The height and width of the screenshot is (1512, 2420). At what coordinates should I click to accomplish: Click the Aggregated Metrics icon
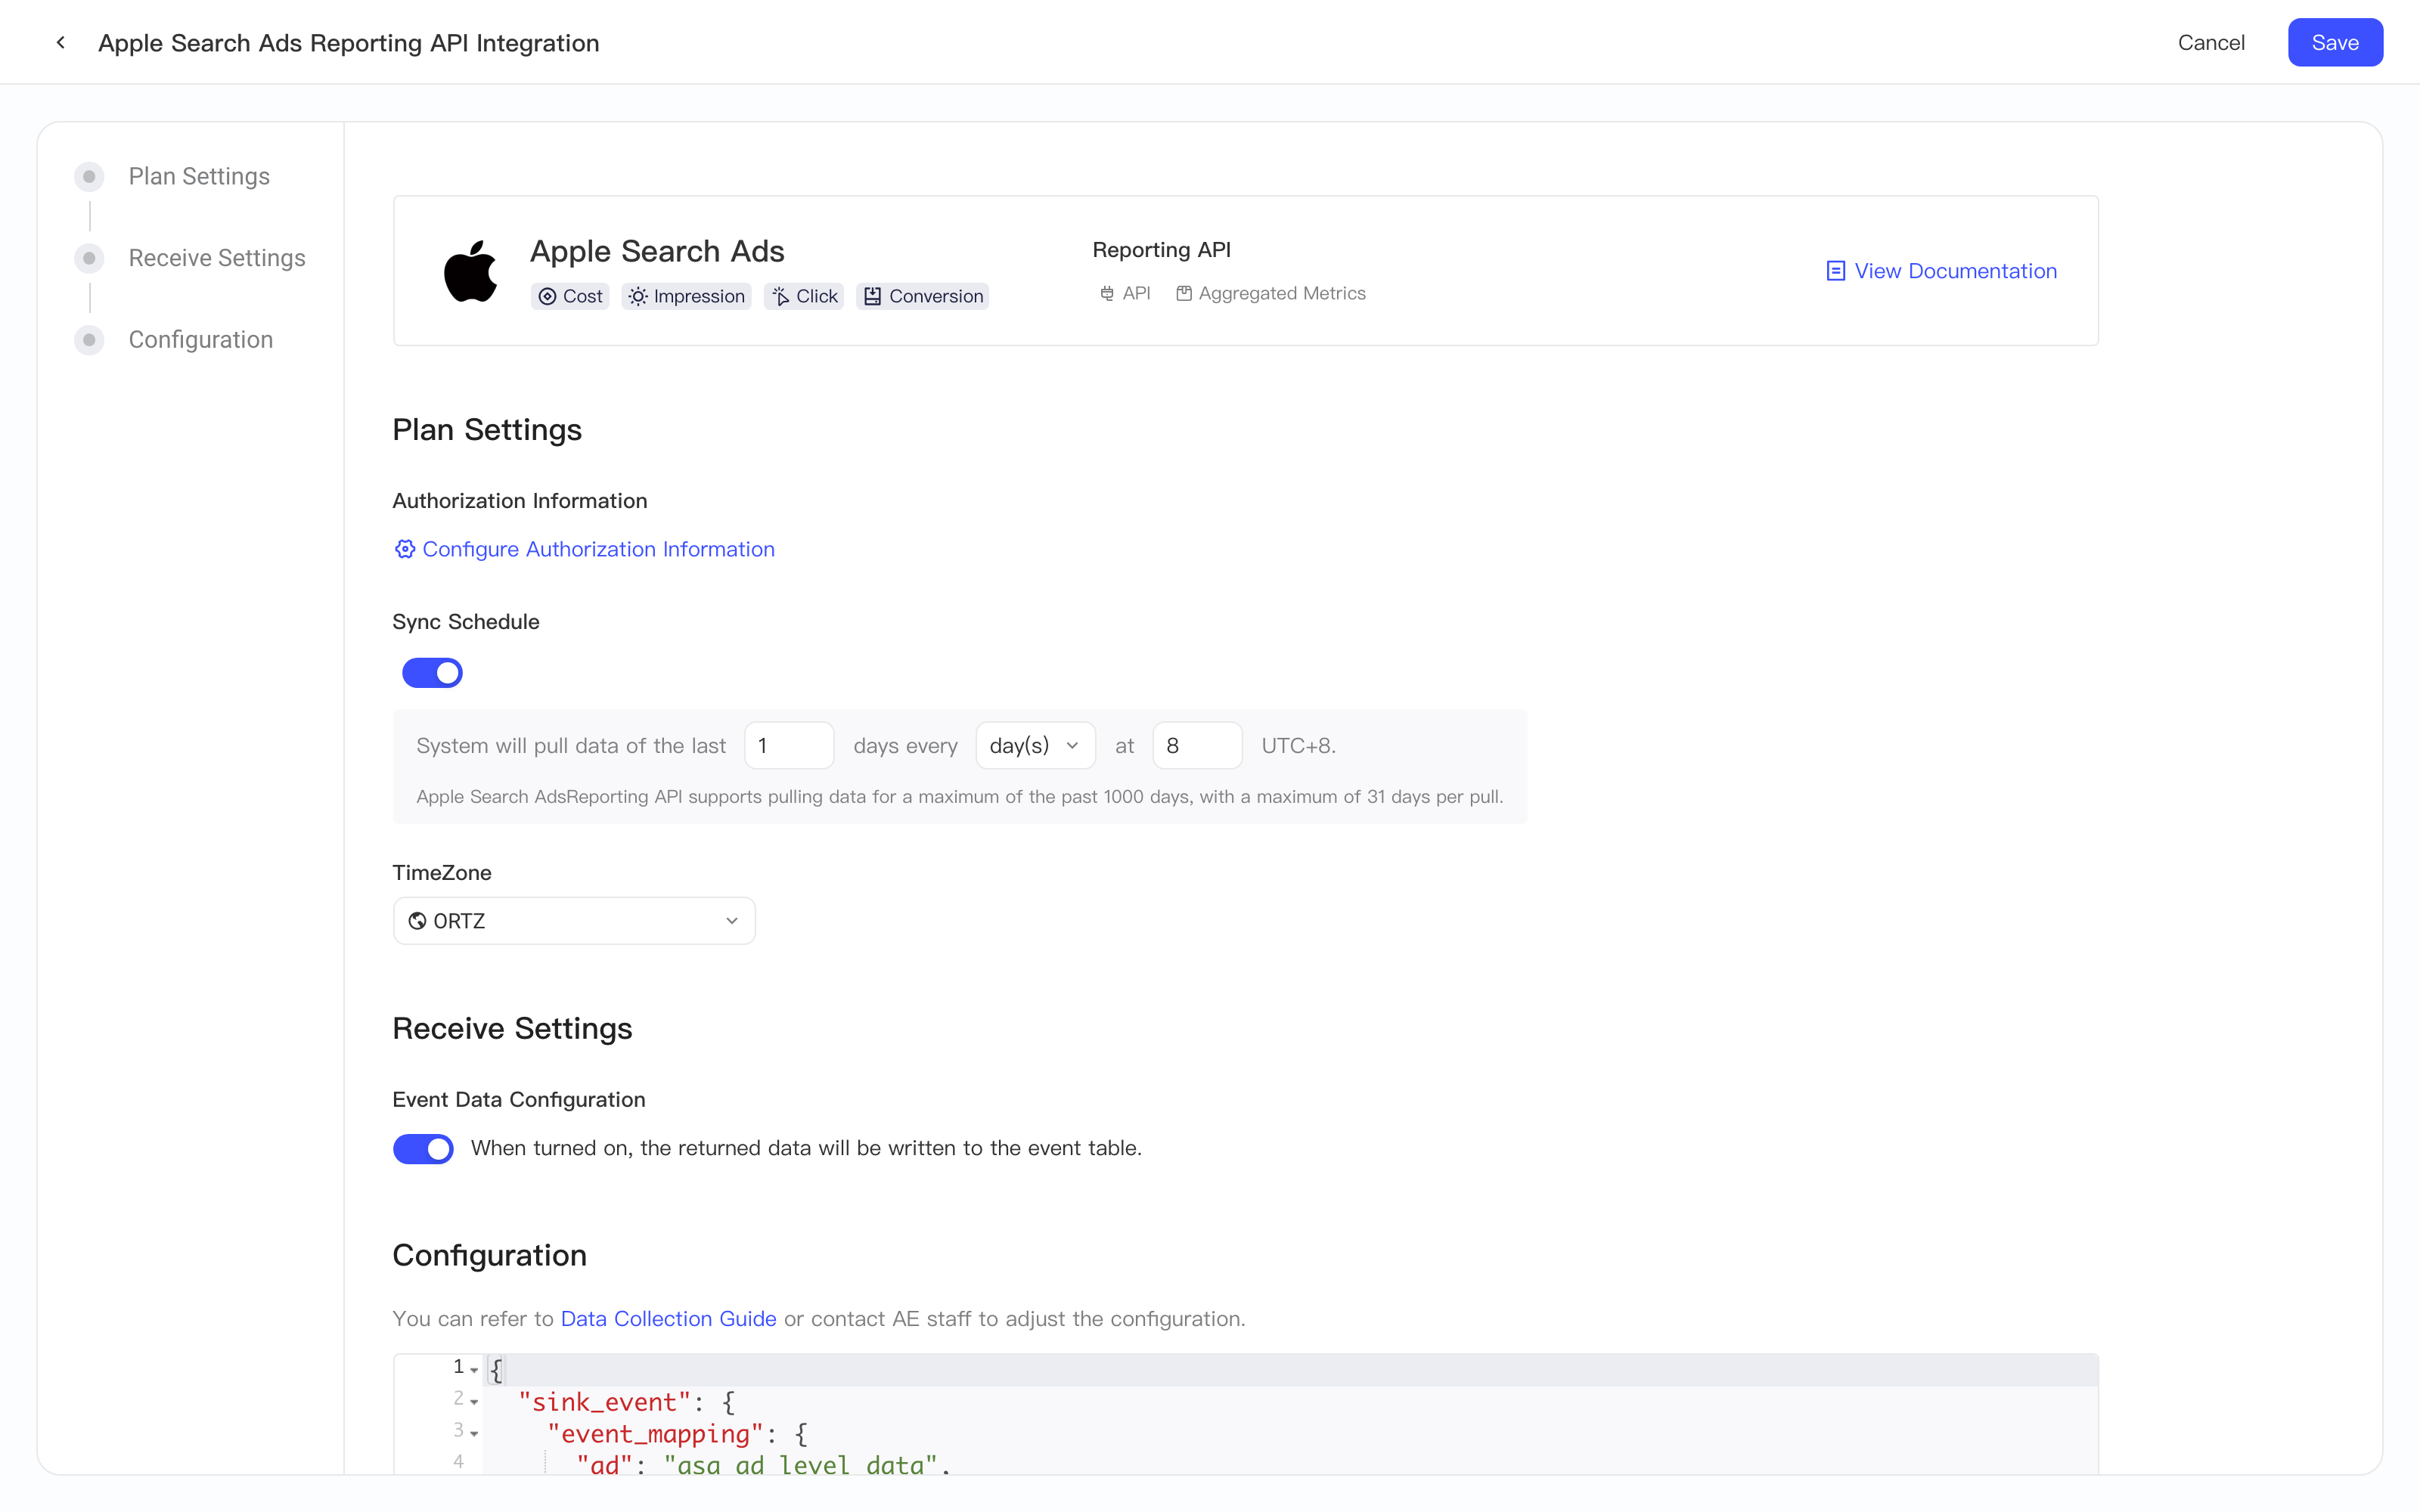[1183, 293]
